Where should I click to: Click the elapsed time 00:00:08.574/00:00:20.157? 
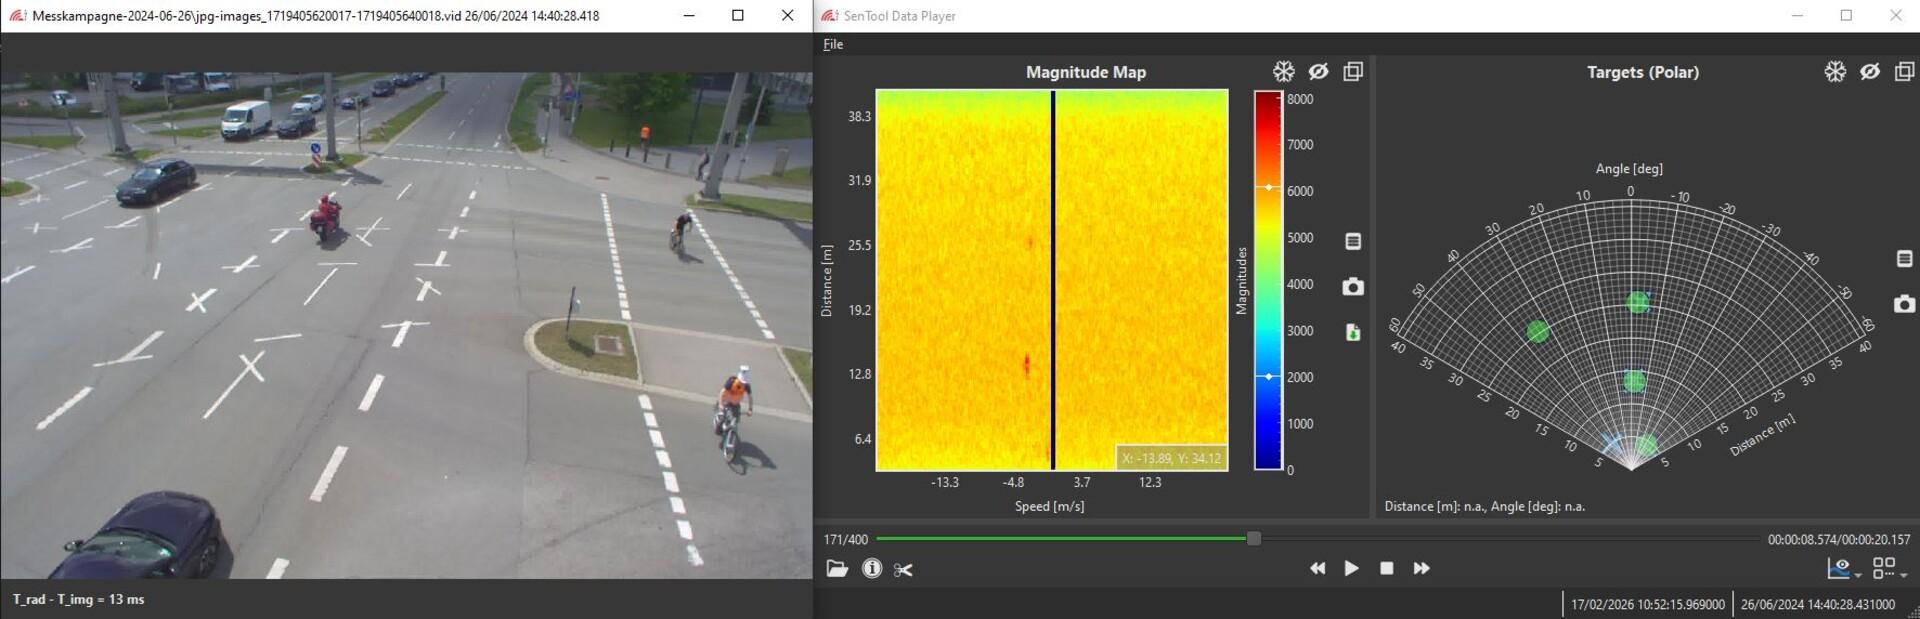pyautogui.click(x=1838, y=540)
